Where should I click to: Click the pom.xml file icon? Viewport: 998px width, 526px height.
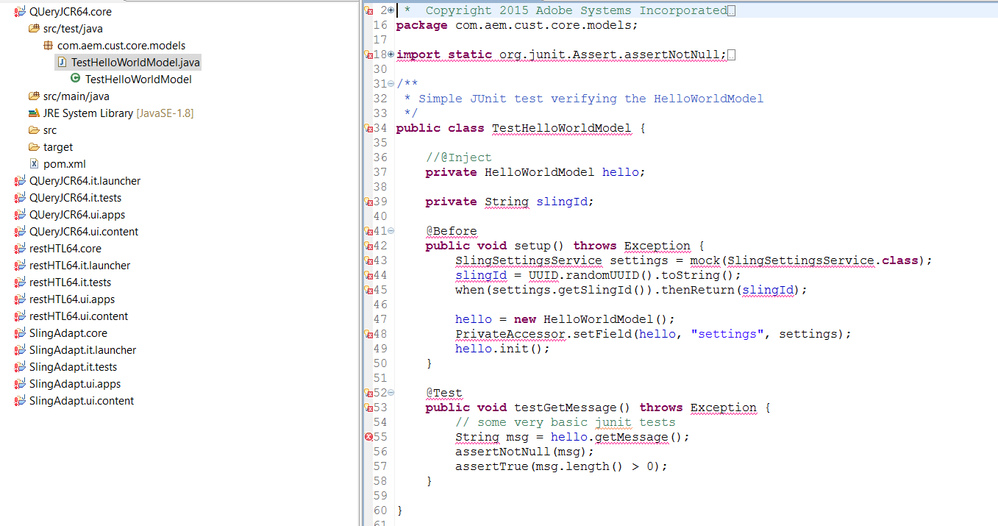click(34, 164)
